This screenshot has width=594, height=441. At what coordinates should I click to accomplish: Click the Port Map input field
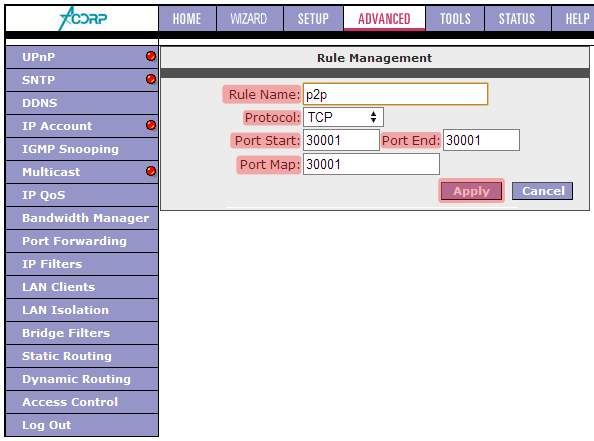(371, 164)
